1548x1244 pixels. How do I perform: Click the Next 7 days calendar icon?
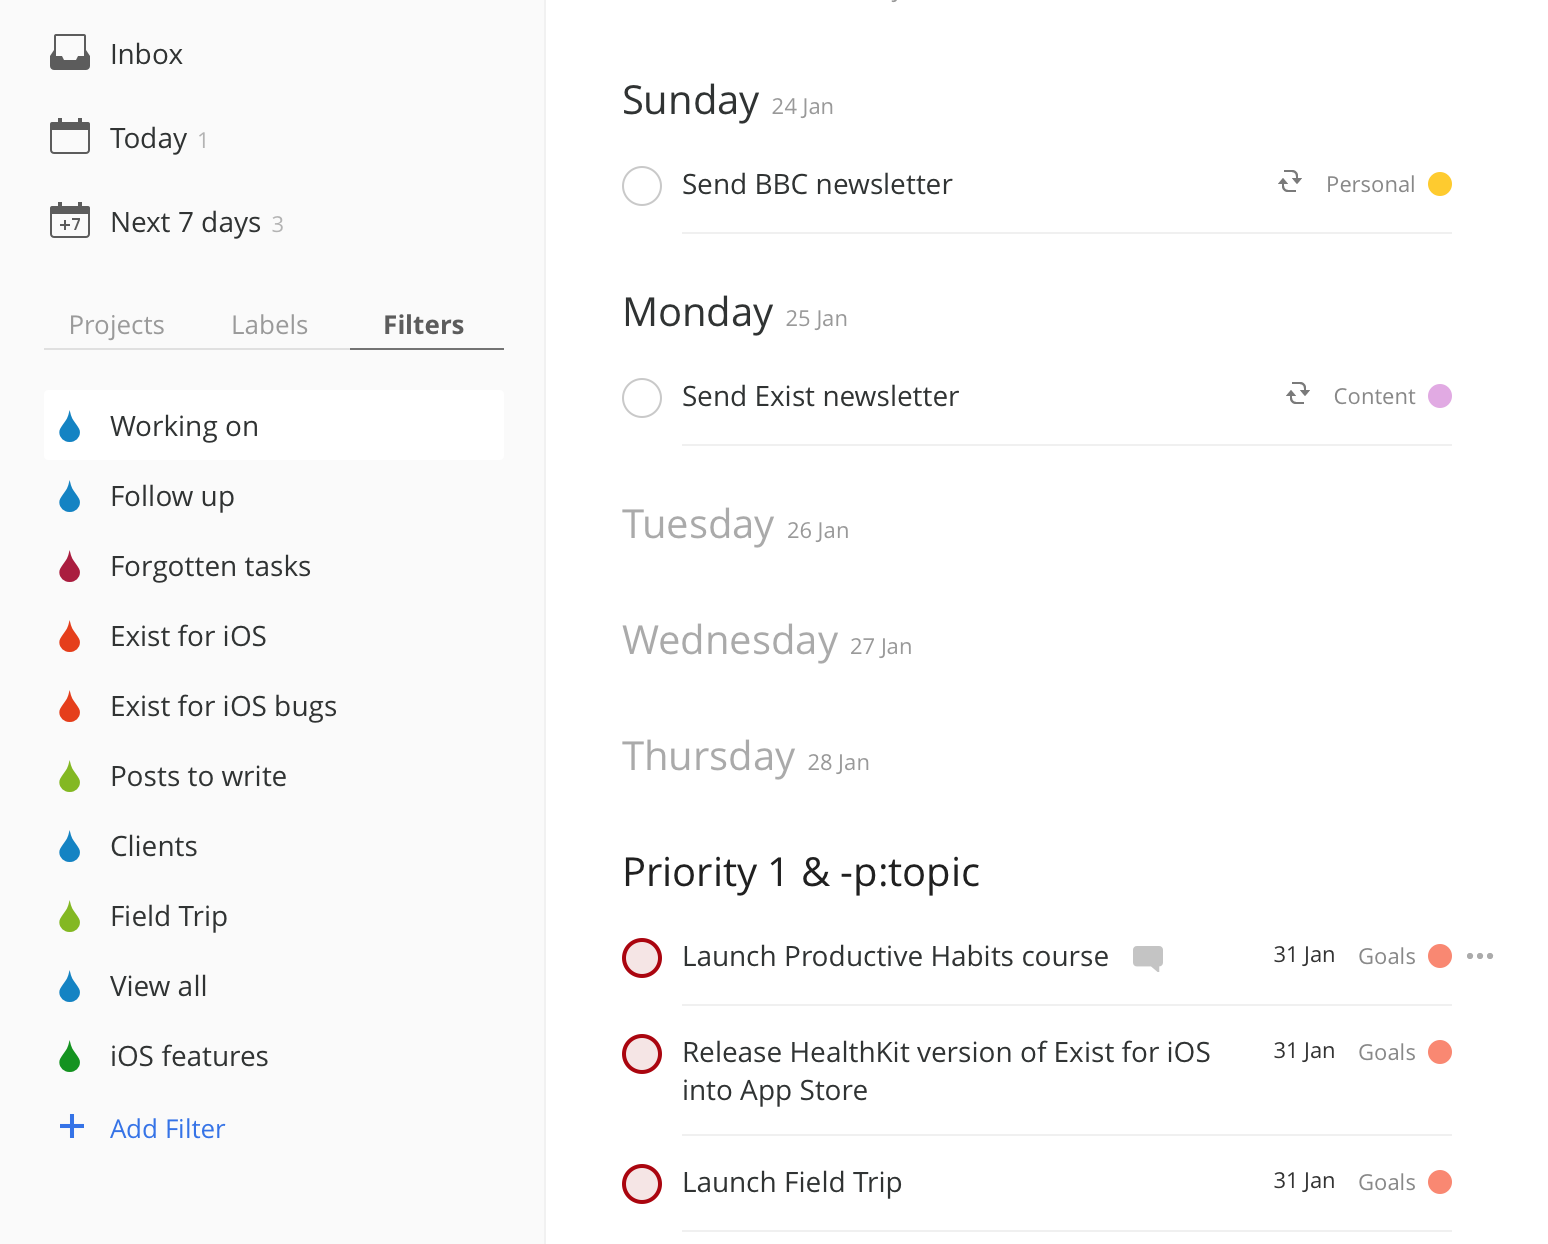click(x=69, y=221)
